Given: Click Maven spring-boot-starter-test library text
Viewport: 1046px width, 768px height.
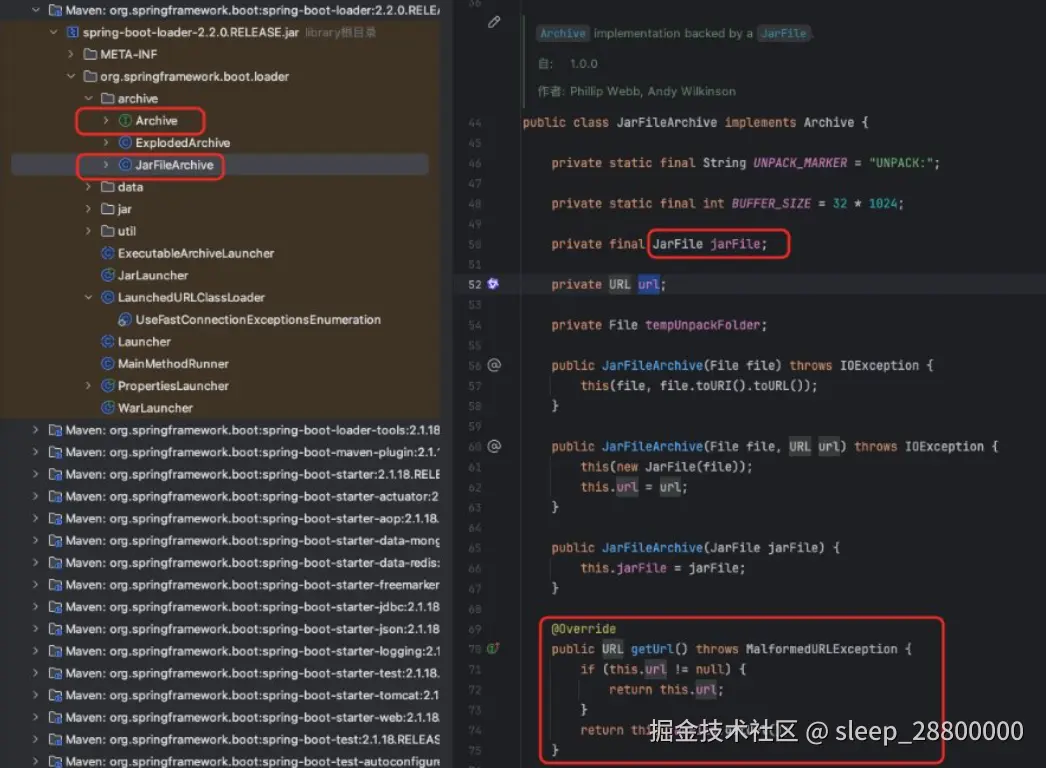Looking at the screenshot, I should pyautogui.click(x=252, y=673).
